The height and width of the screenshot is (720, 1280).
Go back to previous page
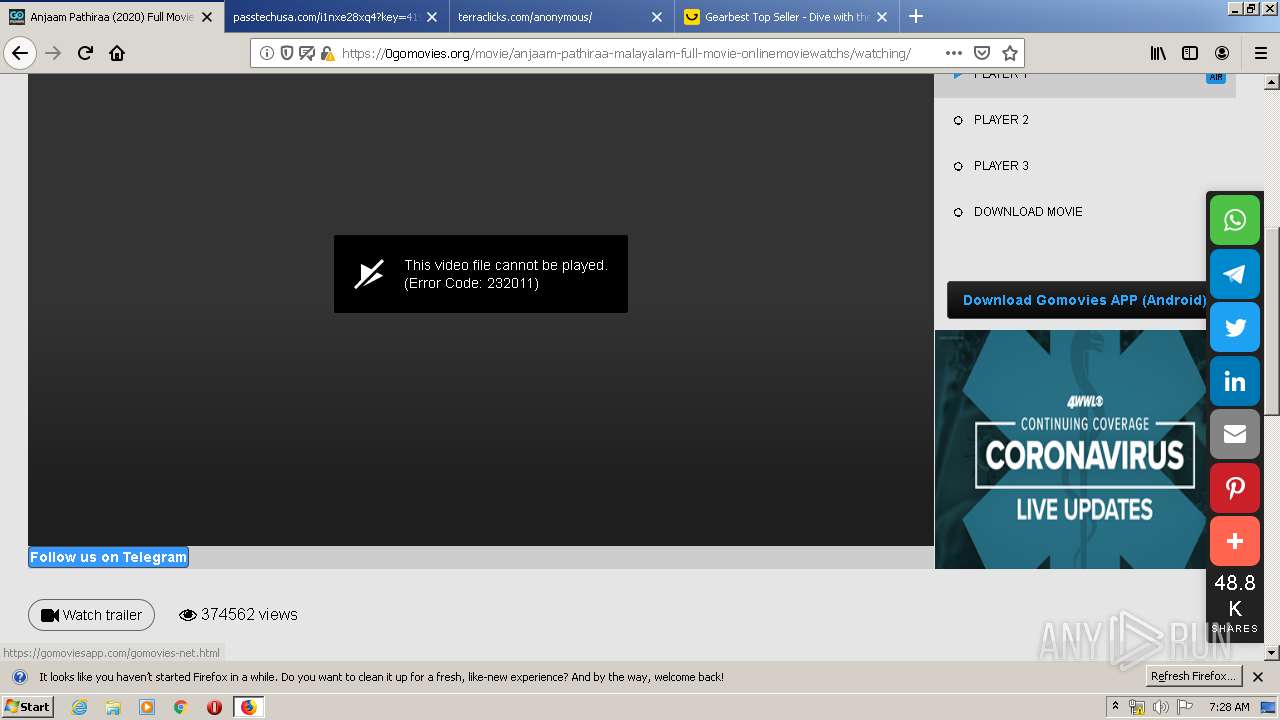[x=20, y=53]
